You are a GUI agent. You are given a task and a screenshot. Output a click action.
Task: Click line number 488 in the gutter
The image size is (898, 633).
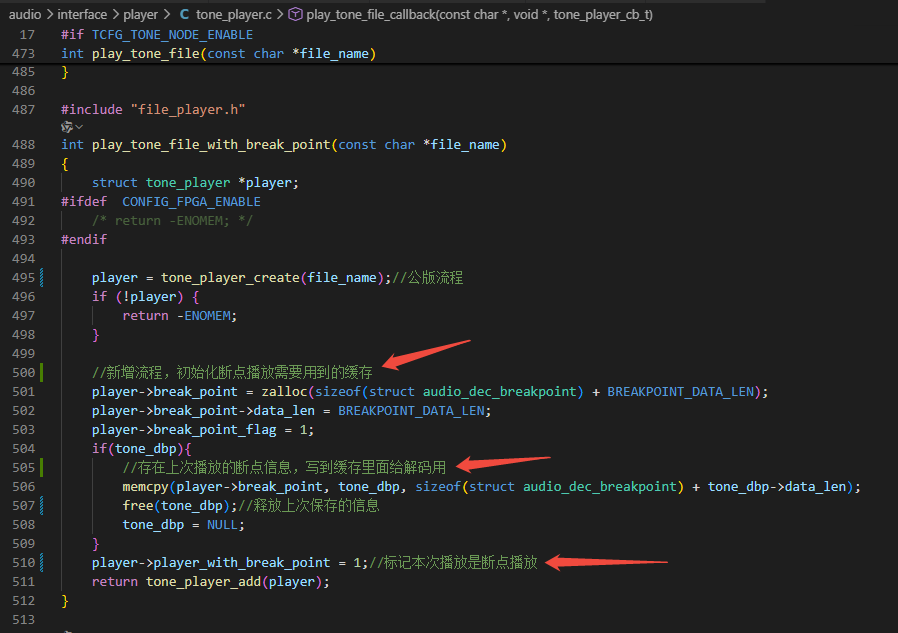[x=23, y=144]
